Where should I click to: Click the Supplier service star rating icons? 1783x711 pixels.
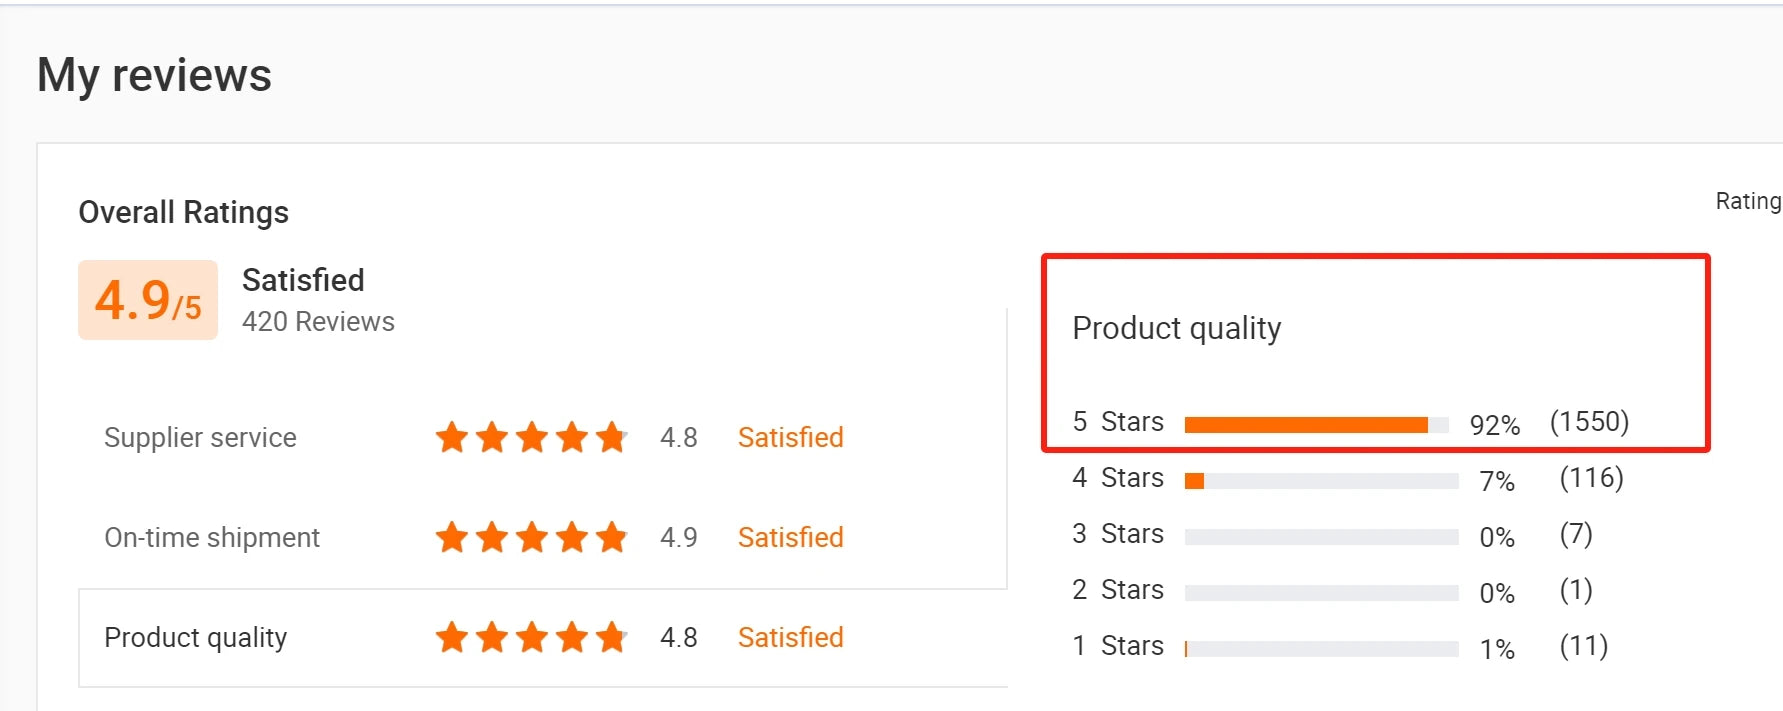click(531, 437)
